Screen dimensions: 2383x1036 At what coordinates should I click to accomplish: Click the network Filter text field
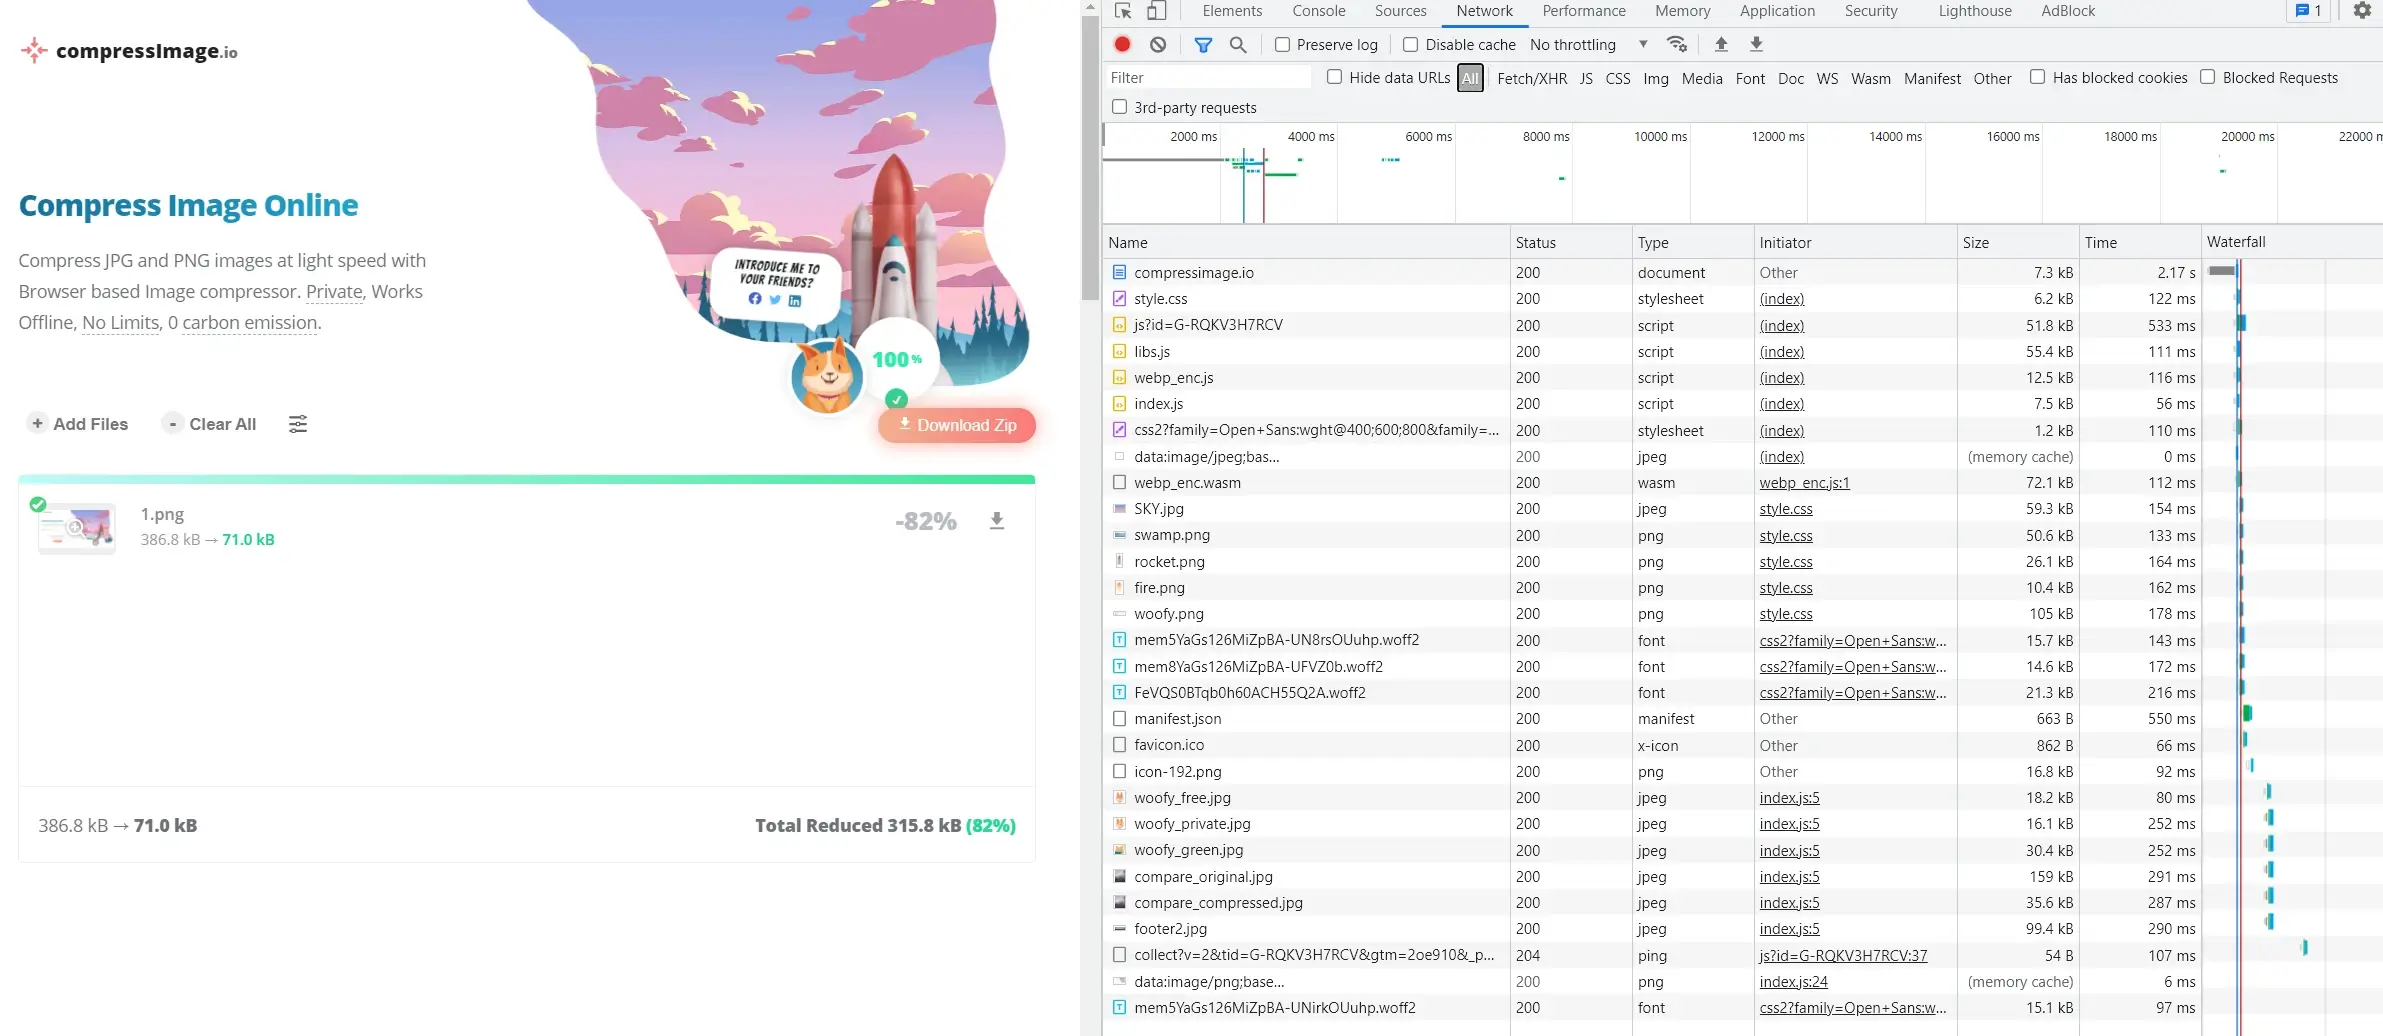click(x=1207, y=78)
